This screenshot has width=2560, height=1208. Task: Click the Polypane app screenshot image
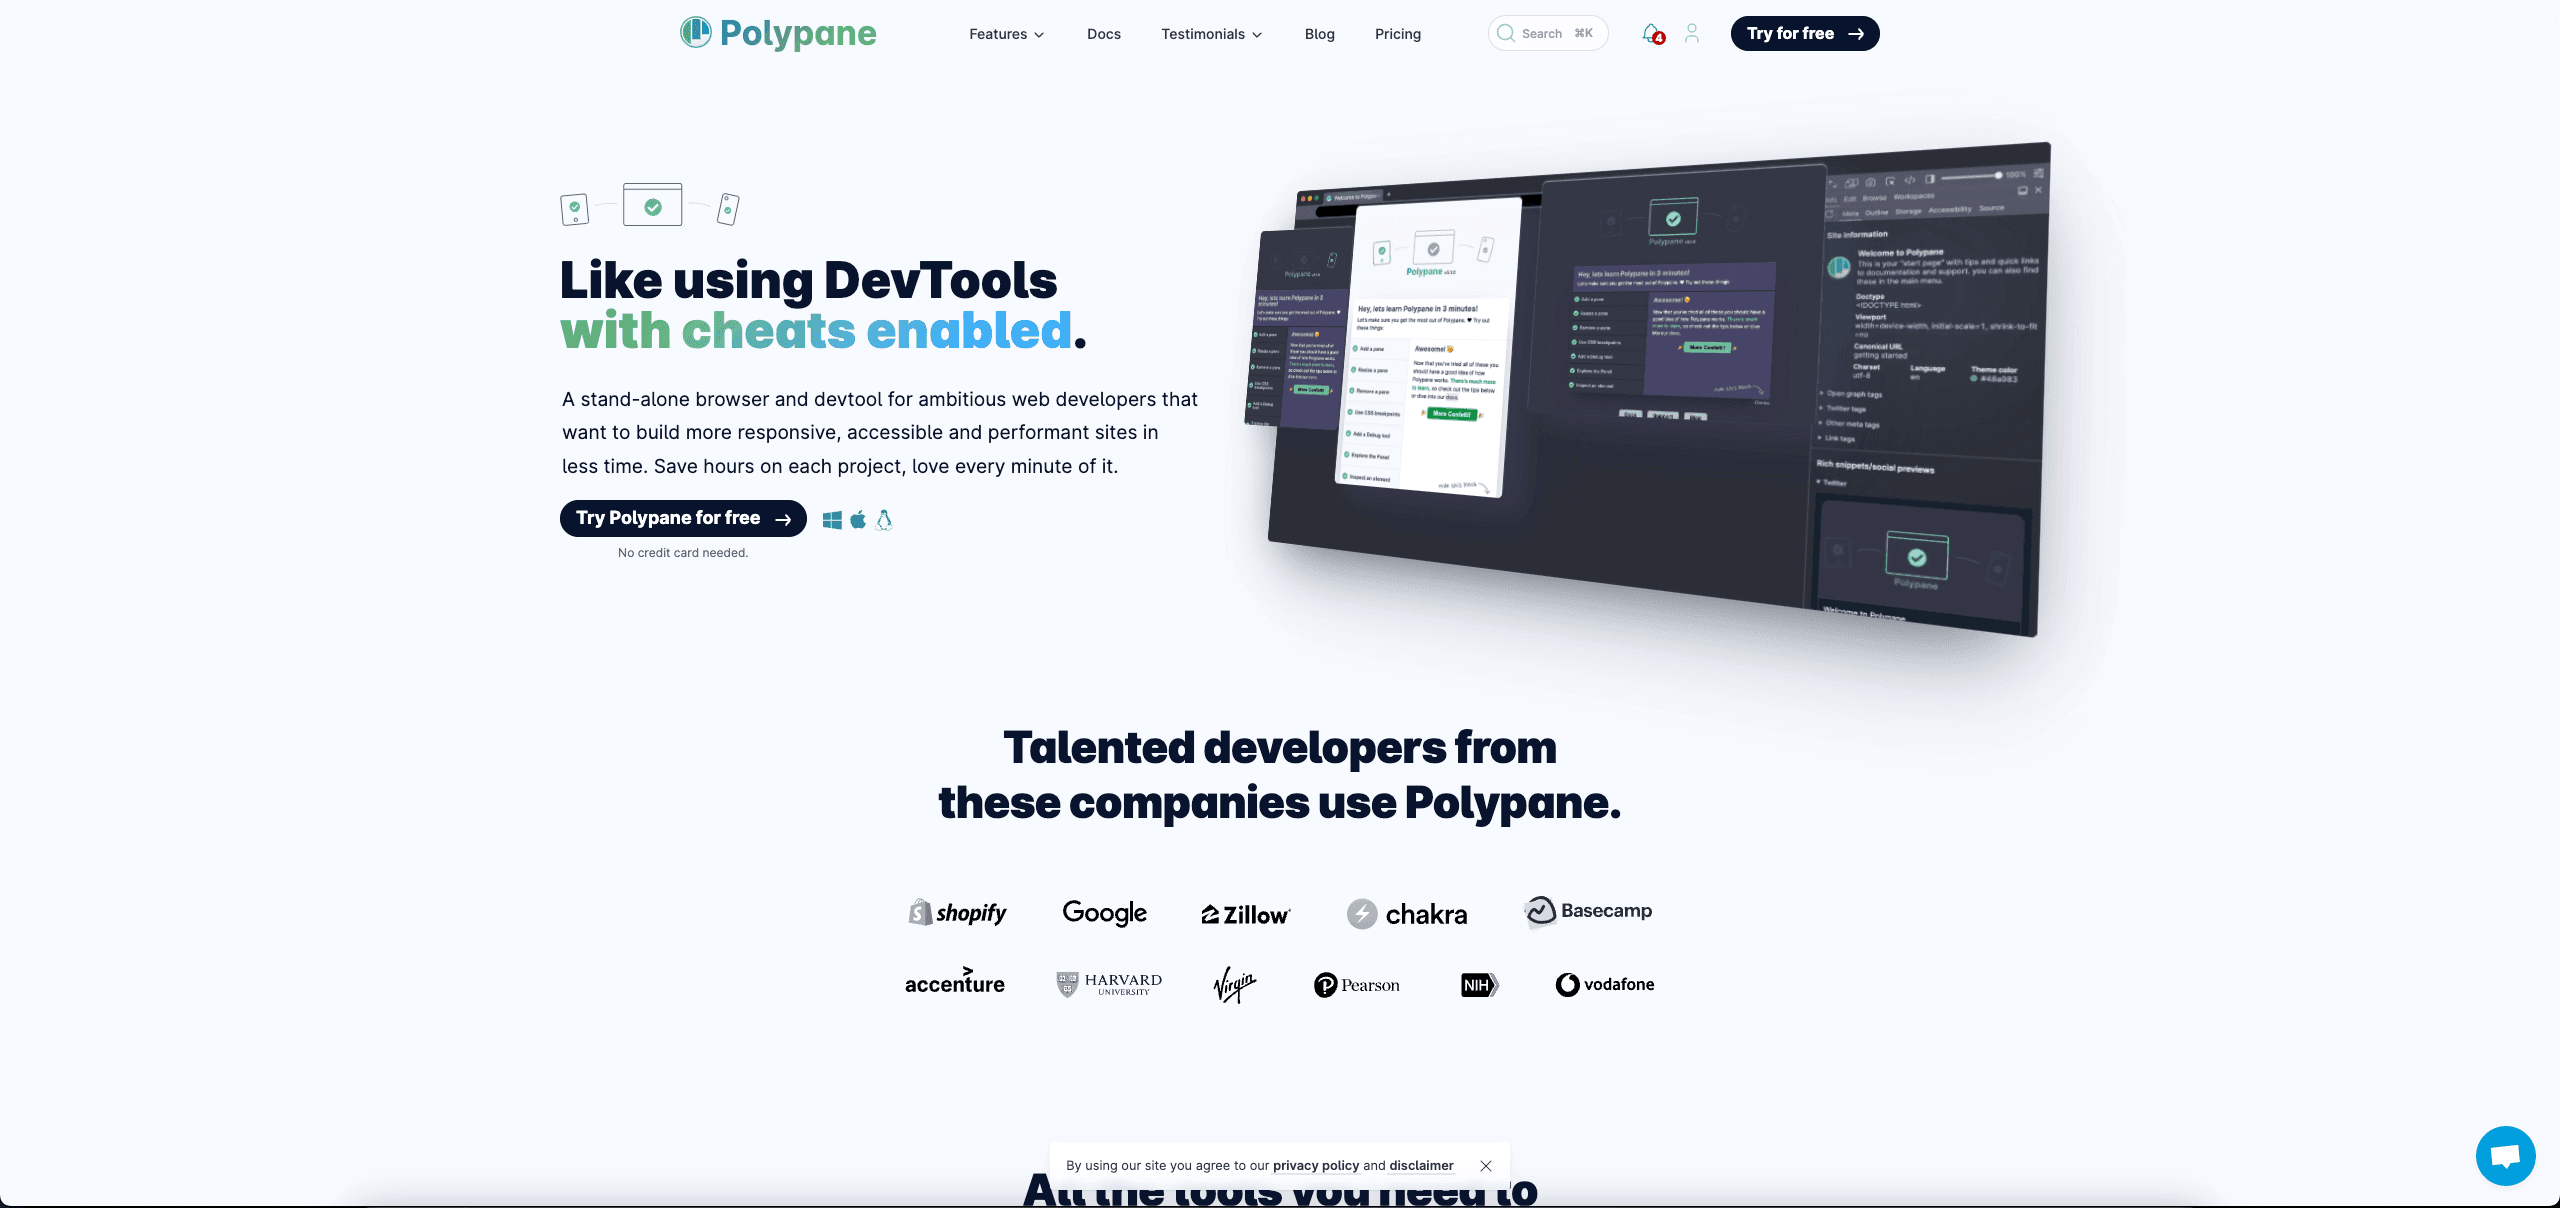1648,390
